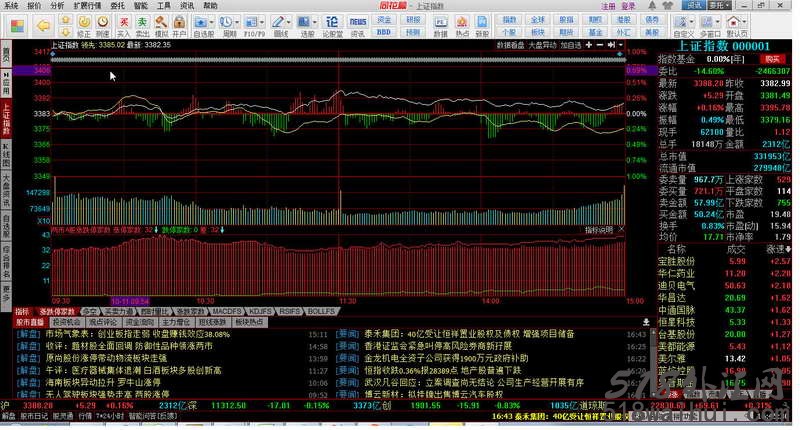Click the yellow up arrow button
This screenshot has width=800, height=430.
(x=65, y=20)
